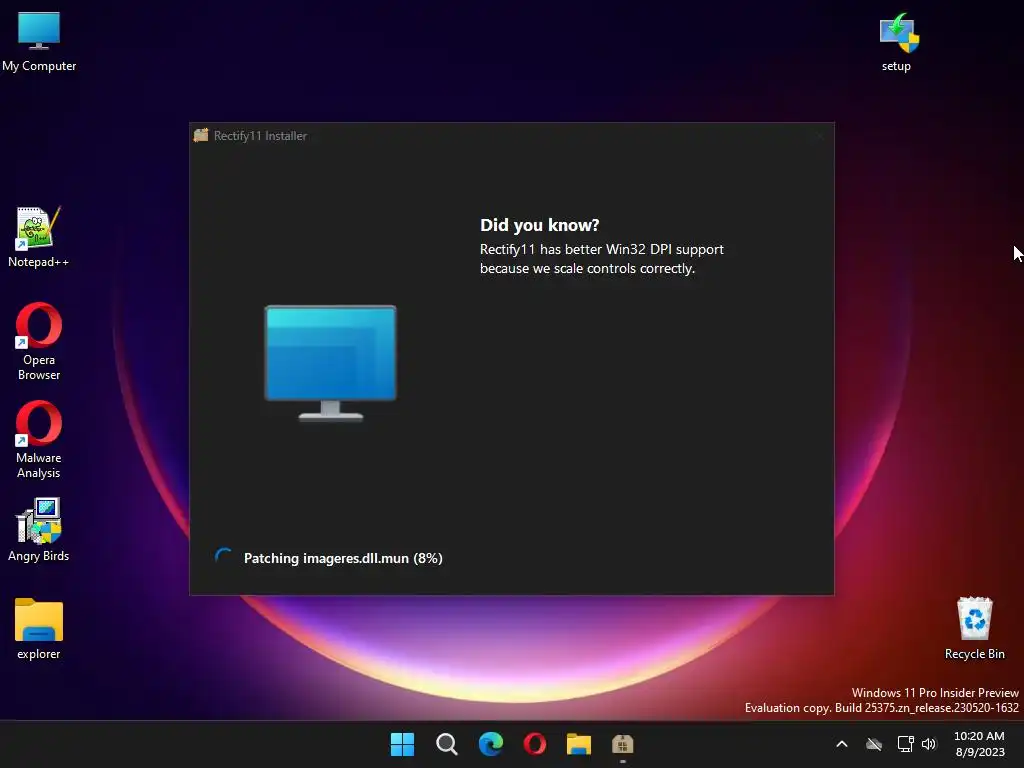
Task: Open Malware Analysis desktop shortcut
Action: 39,439
